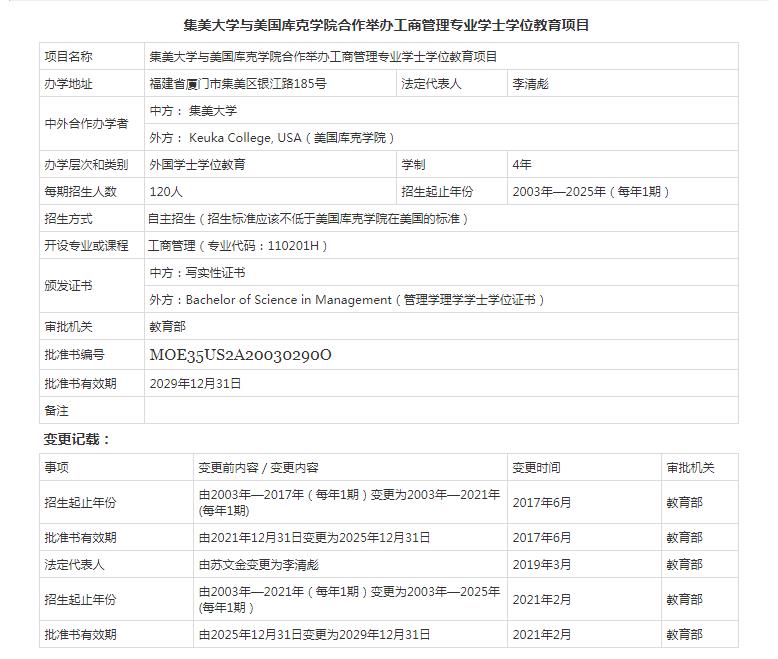Select the 开设专业或课程 label
The image size is (778, 659).
pyautogui.click(x=86, y=245)
